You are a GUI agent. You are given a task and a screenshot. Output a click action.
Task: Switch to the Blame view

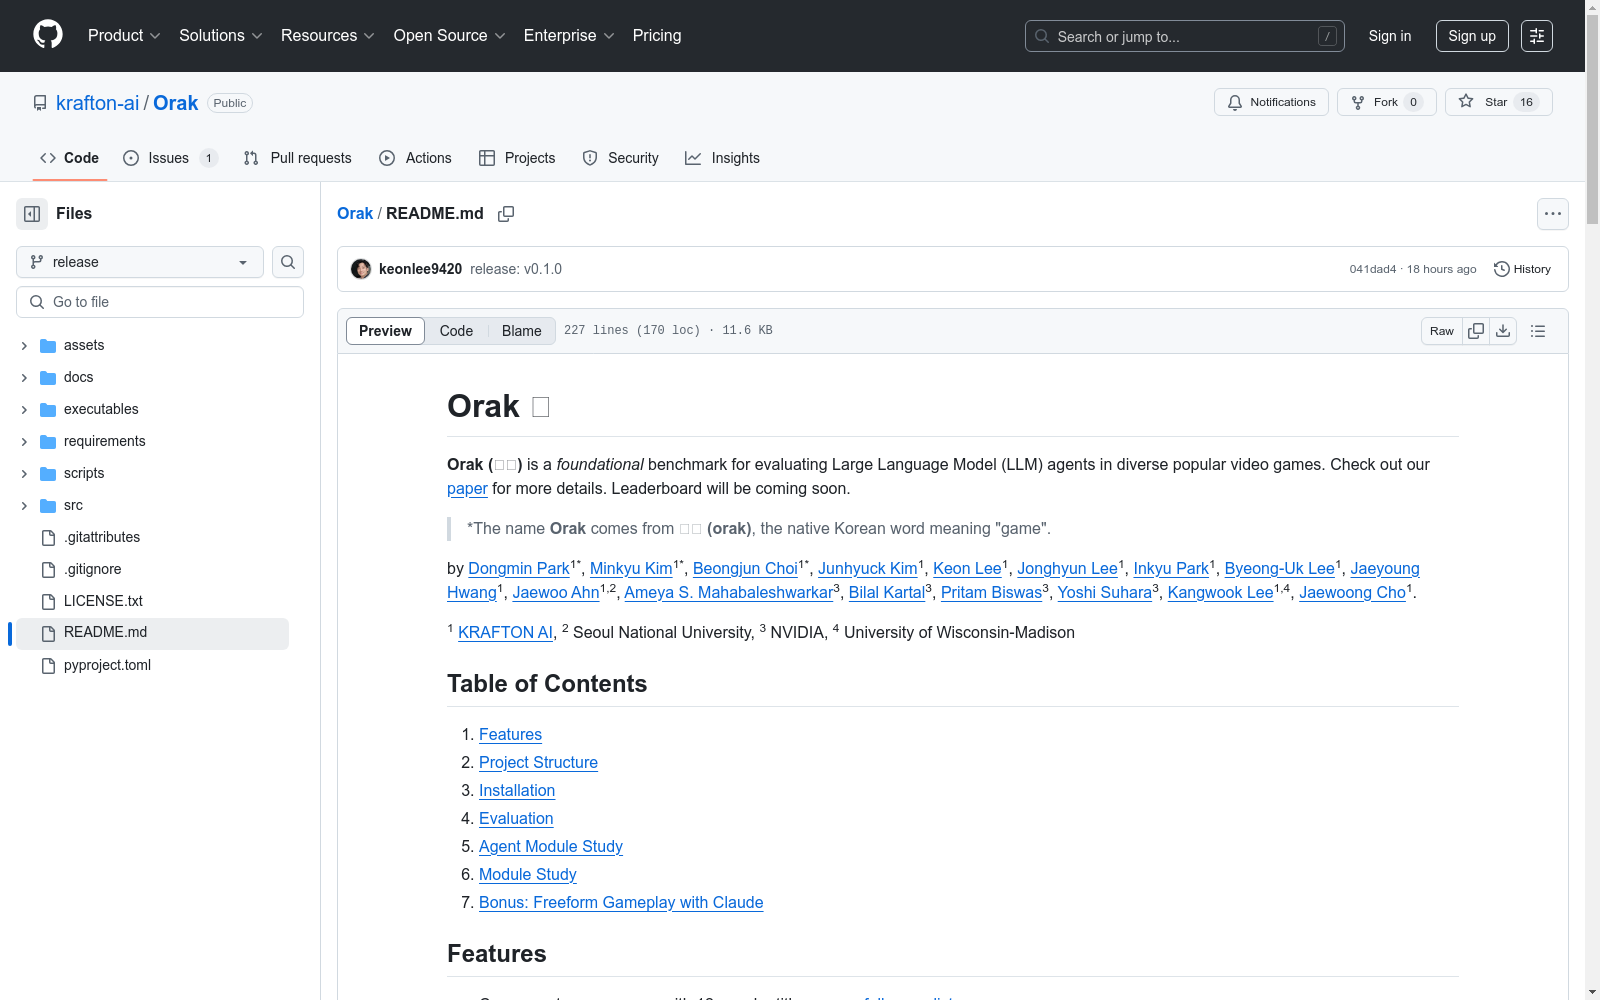[521, 331]
